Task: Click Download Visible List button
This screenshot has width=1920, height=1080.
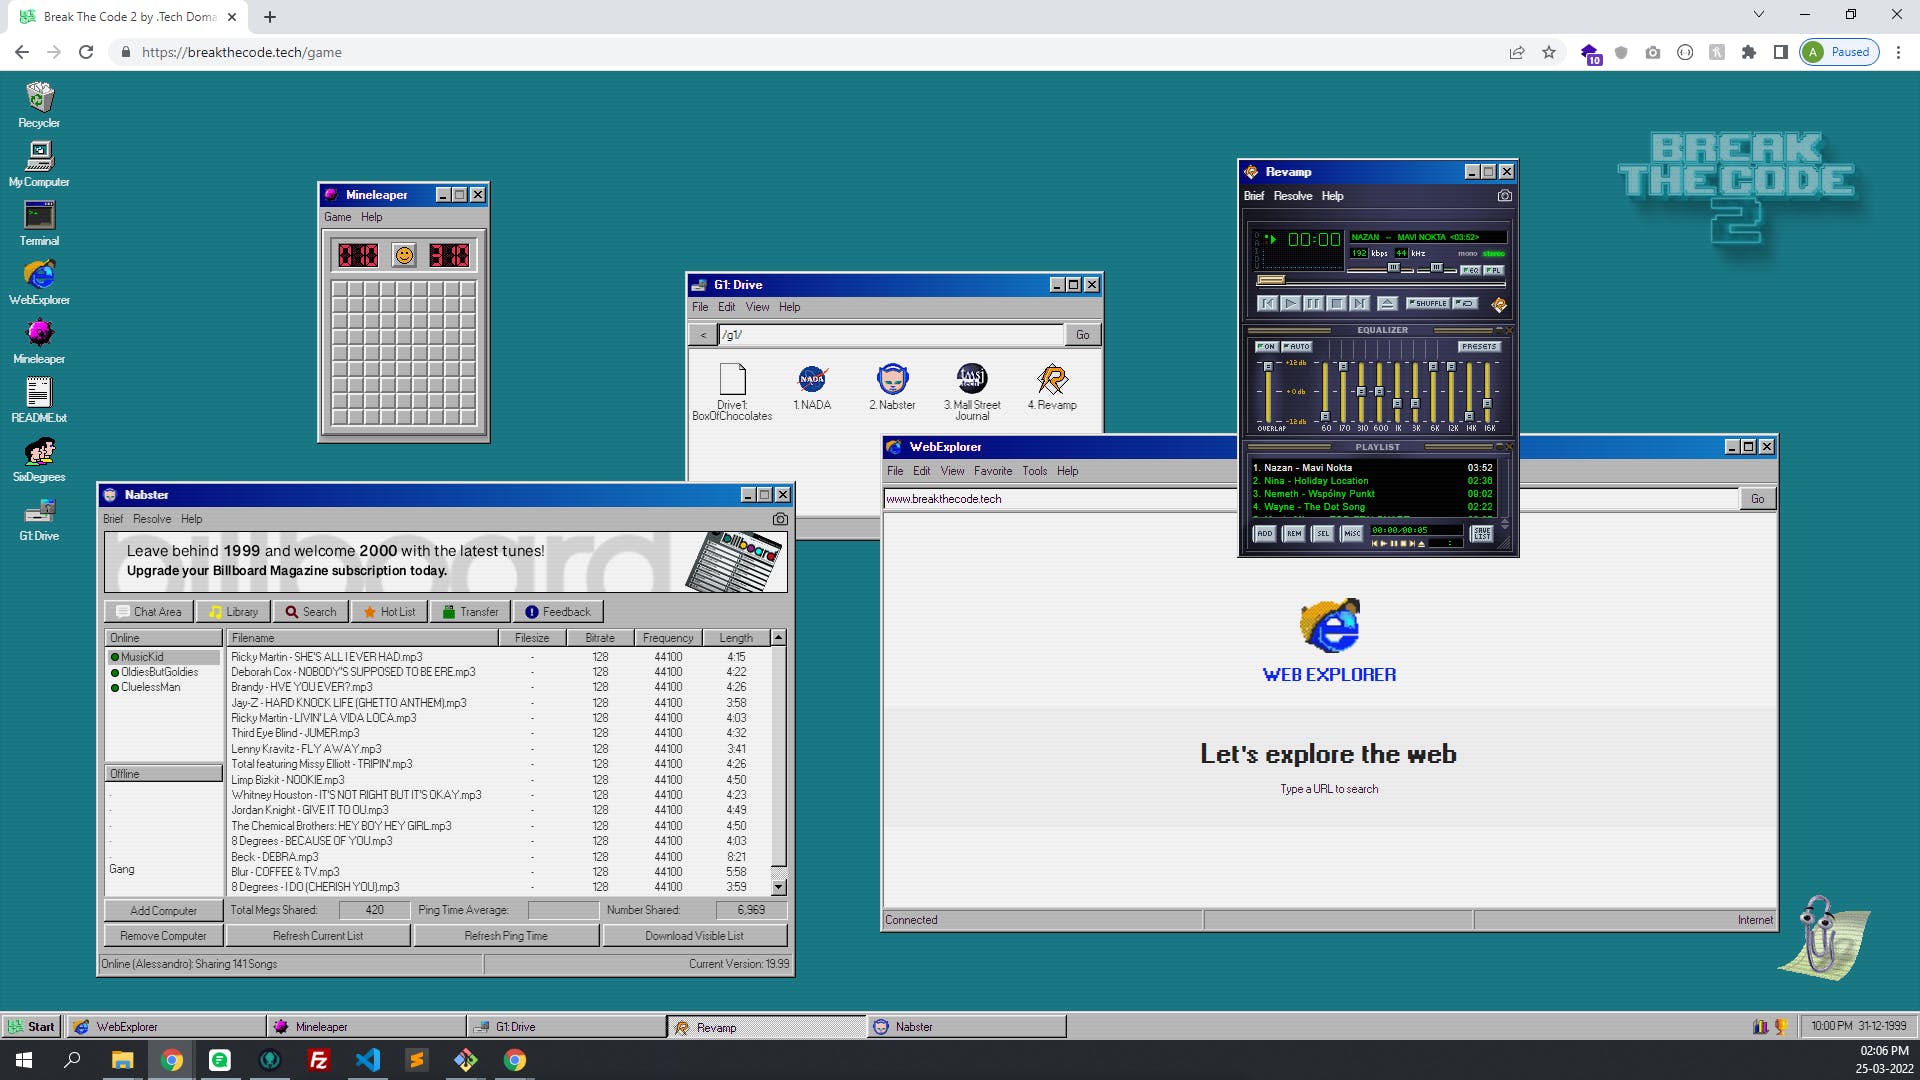Action: coord(694,936)
